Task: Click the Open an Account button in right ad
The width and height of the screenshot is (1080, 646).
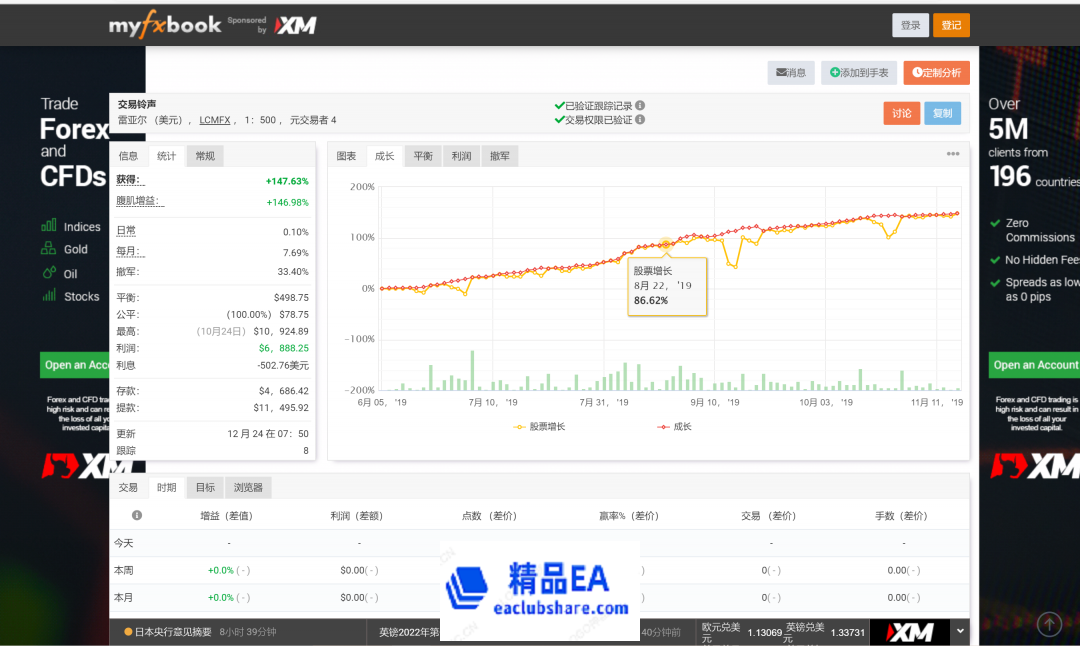Action: [1034, 365]
